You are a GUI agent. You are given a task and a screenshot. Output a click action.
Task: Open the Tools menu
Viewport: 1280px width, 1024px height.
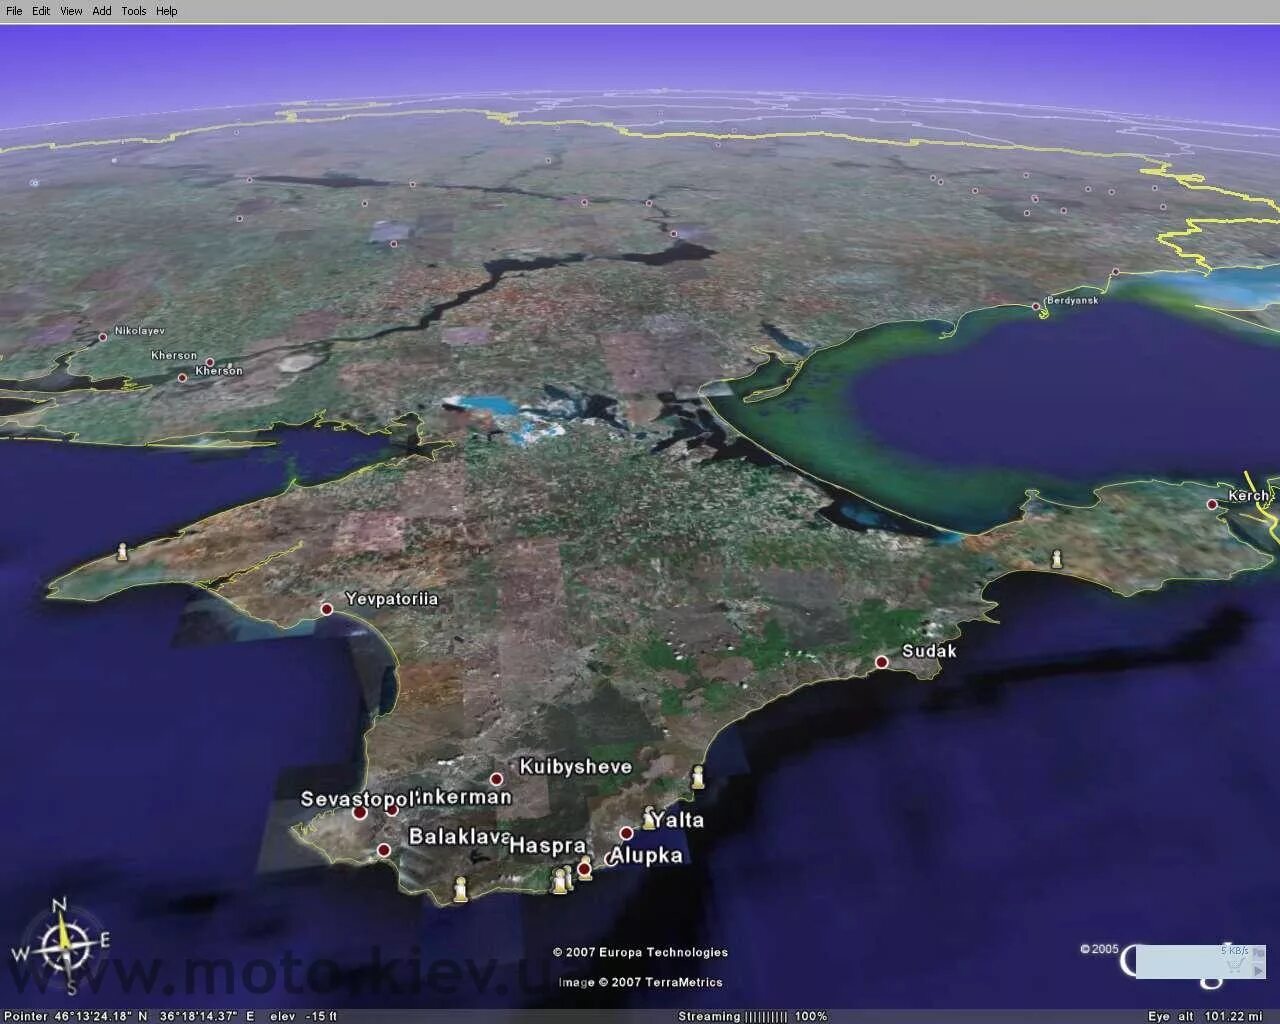pos(133,11)
